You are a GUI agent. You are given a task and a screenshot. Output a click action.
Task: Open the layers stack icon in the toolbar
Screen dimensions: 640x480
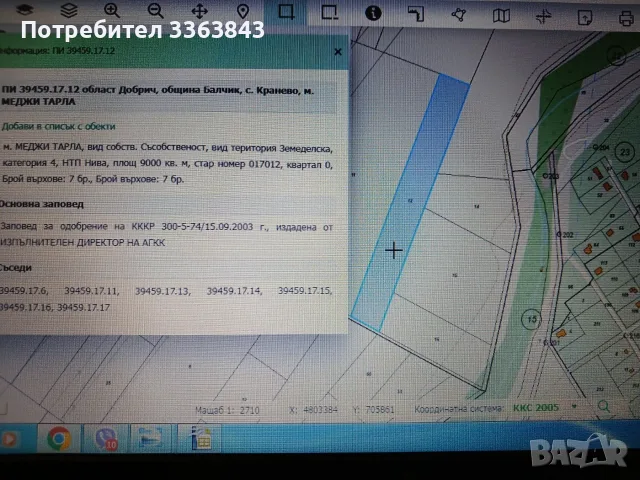coord(69,10)
